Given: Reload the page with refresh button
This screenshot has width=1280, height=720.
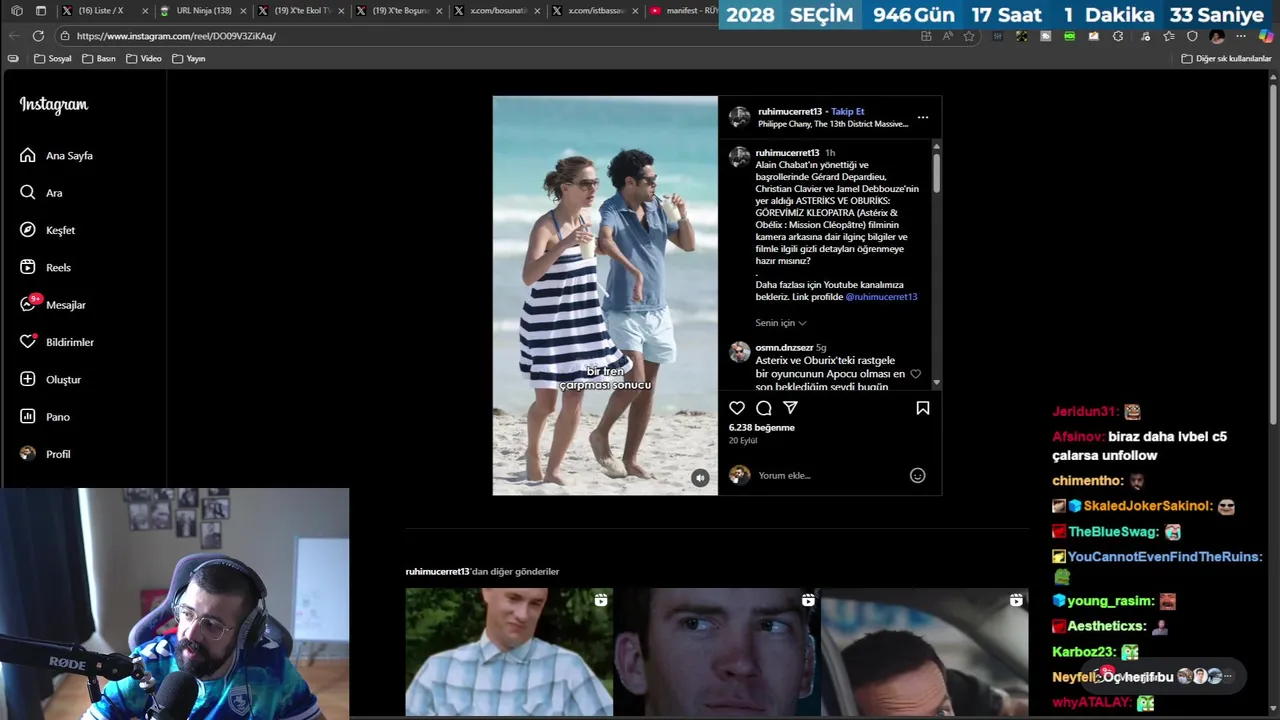Looking at the screenshot, I should [x=38, y=36].
